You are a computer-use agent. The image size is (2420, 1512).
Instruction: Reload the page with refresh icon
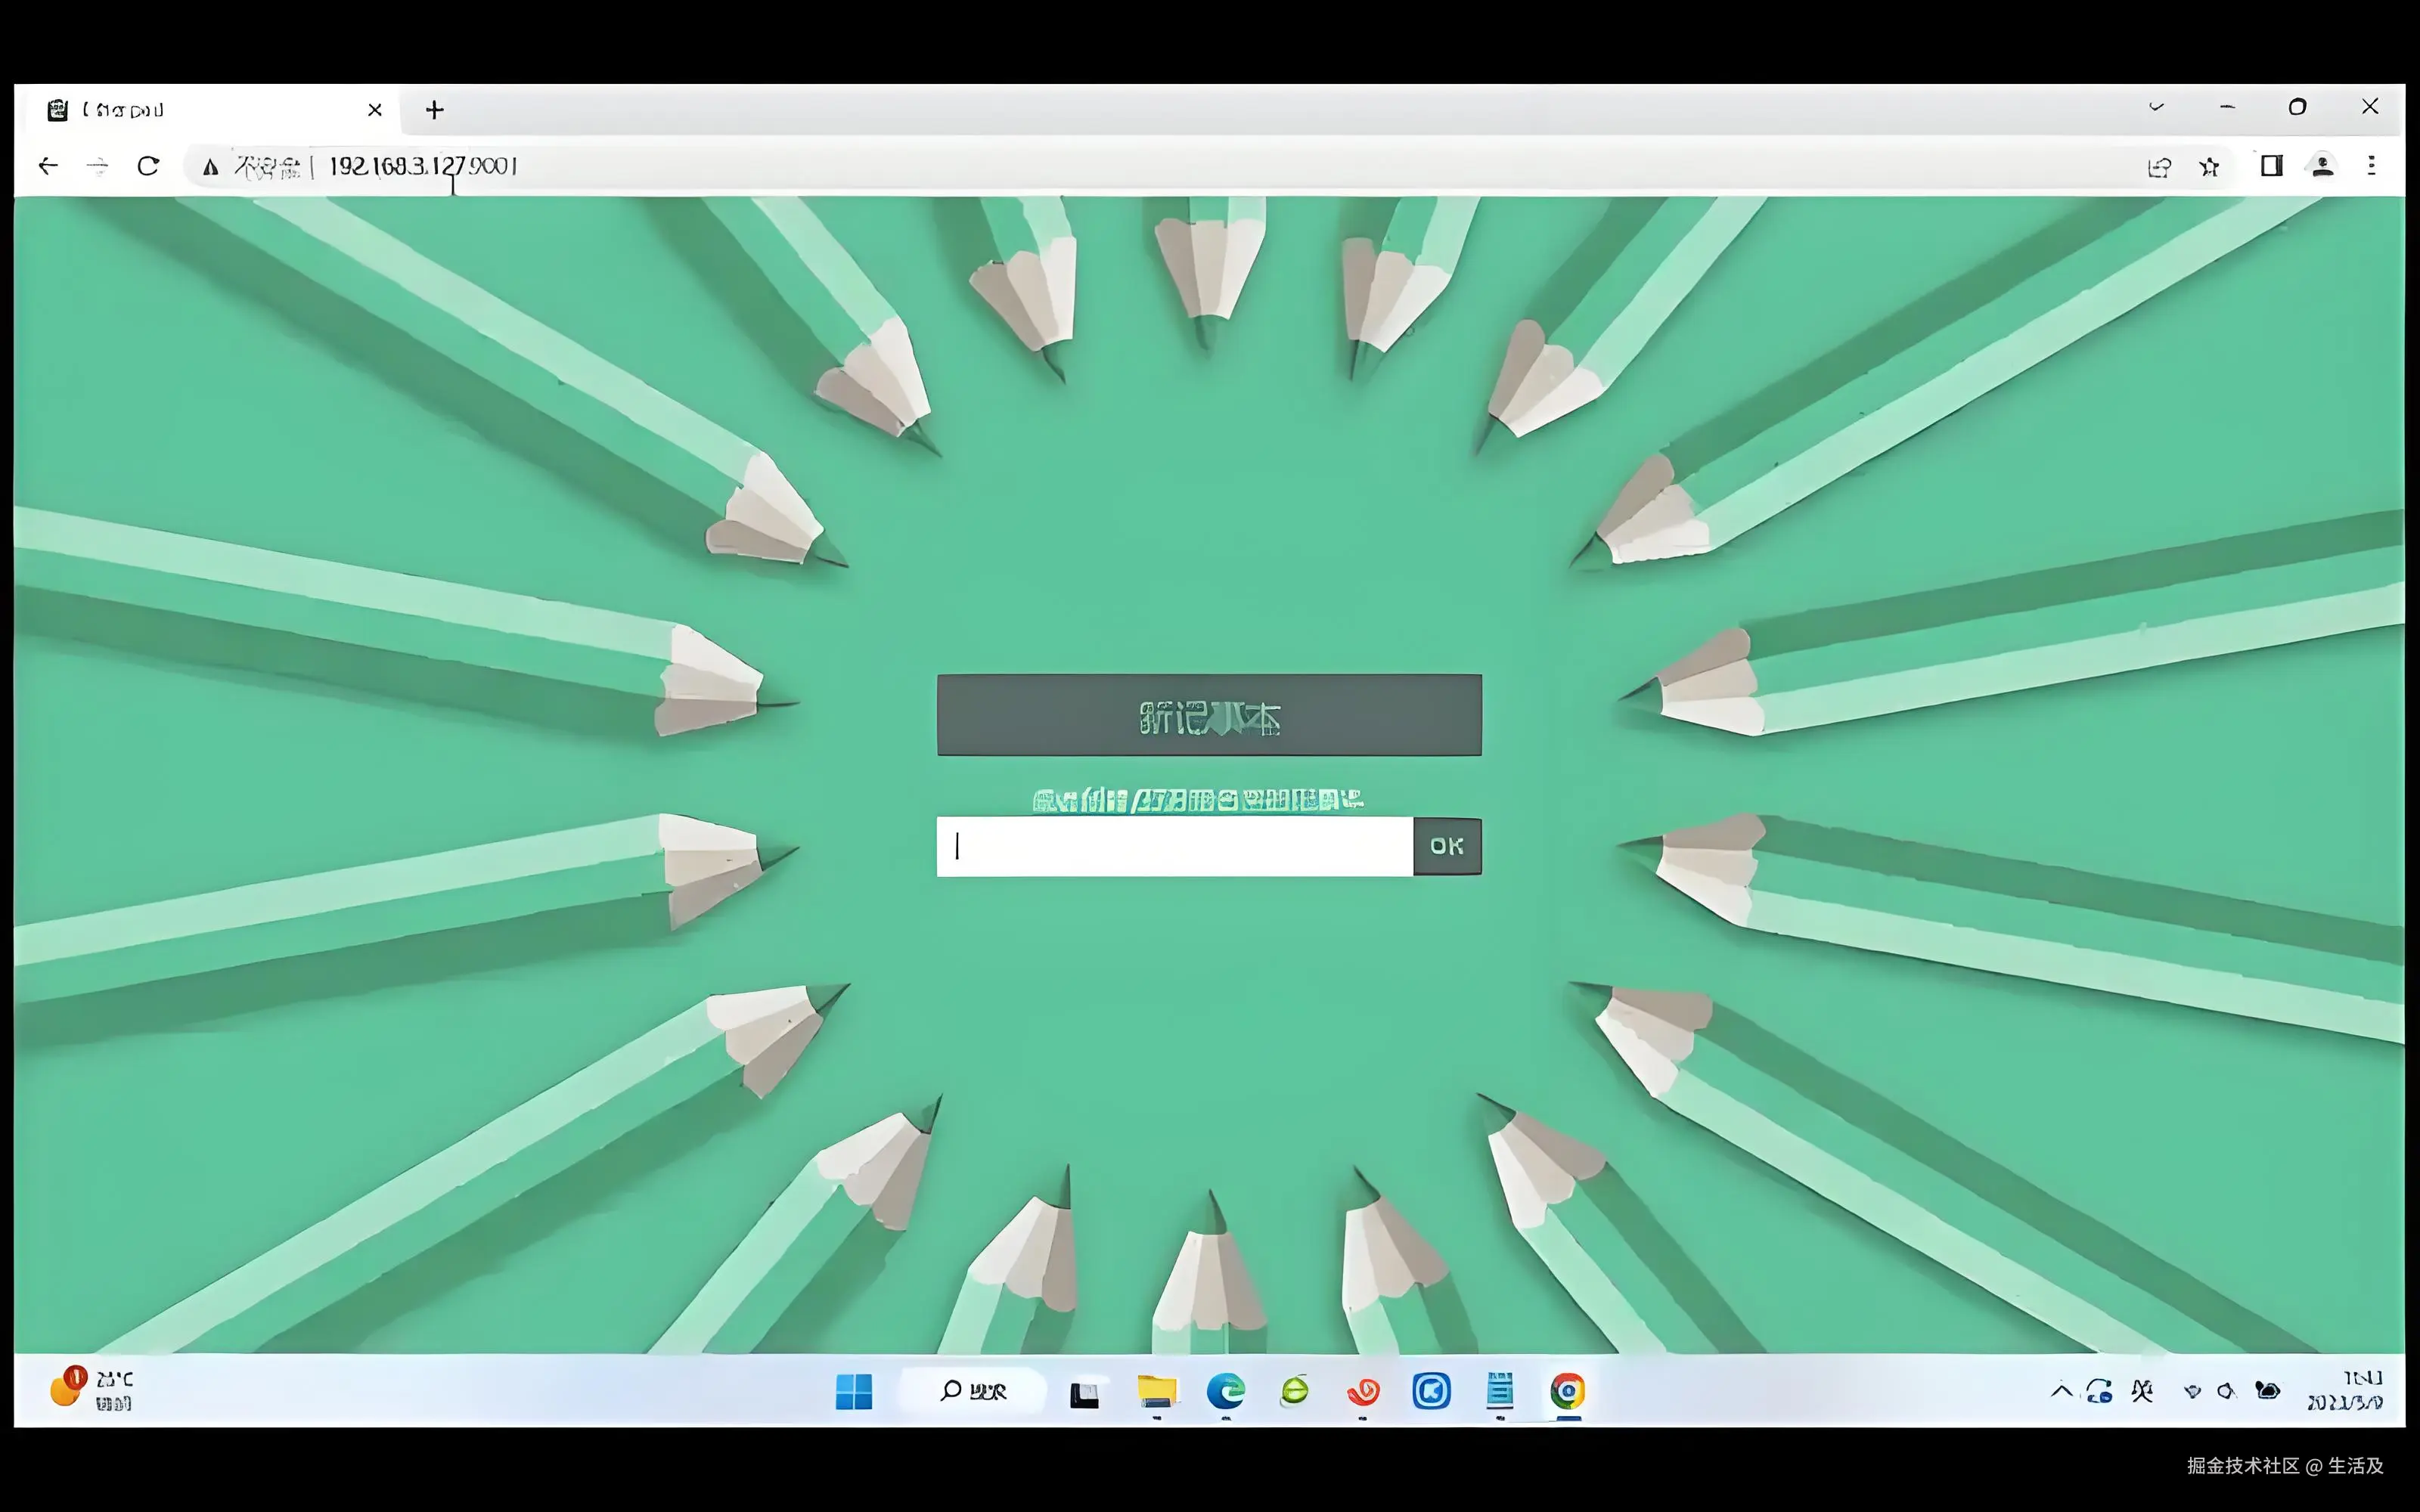148,166
